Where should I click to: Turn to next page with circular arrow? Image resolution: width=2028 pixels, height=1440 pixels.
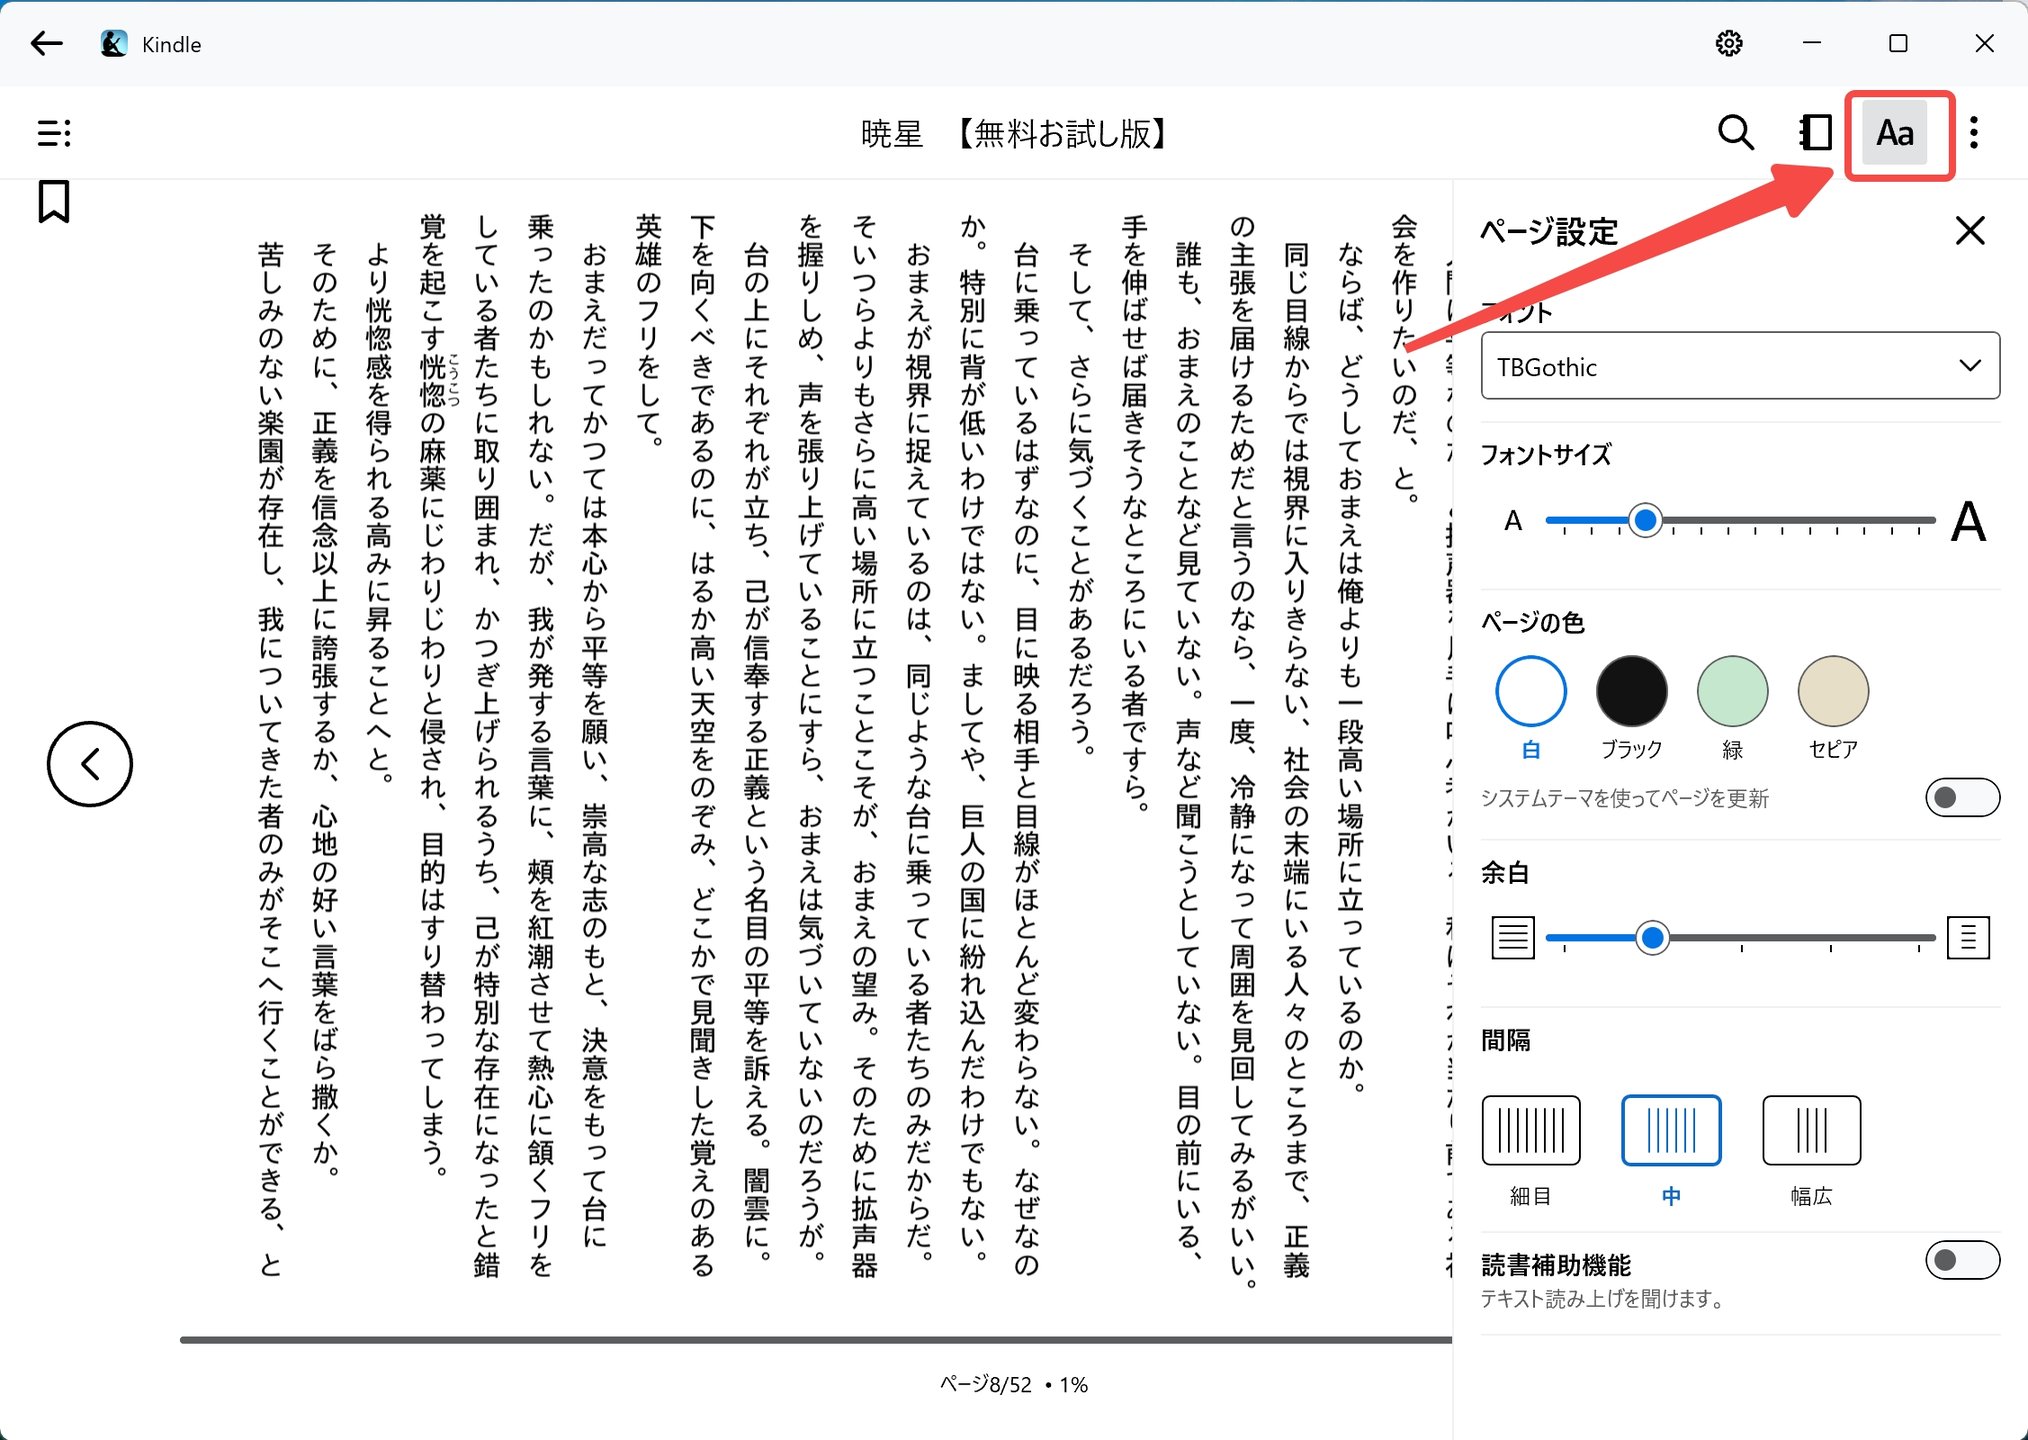(x=90, y=764)
